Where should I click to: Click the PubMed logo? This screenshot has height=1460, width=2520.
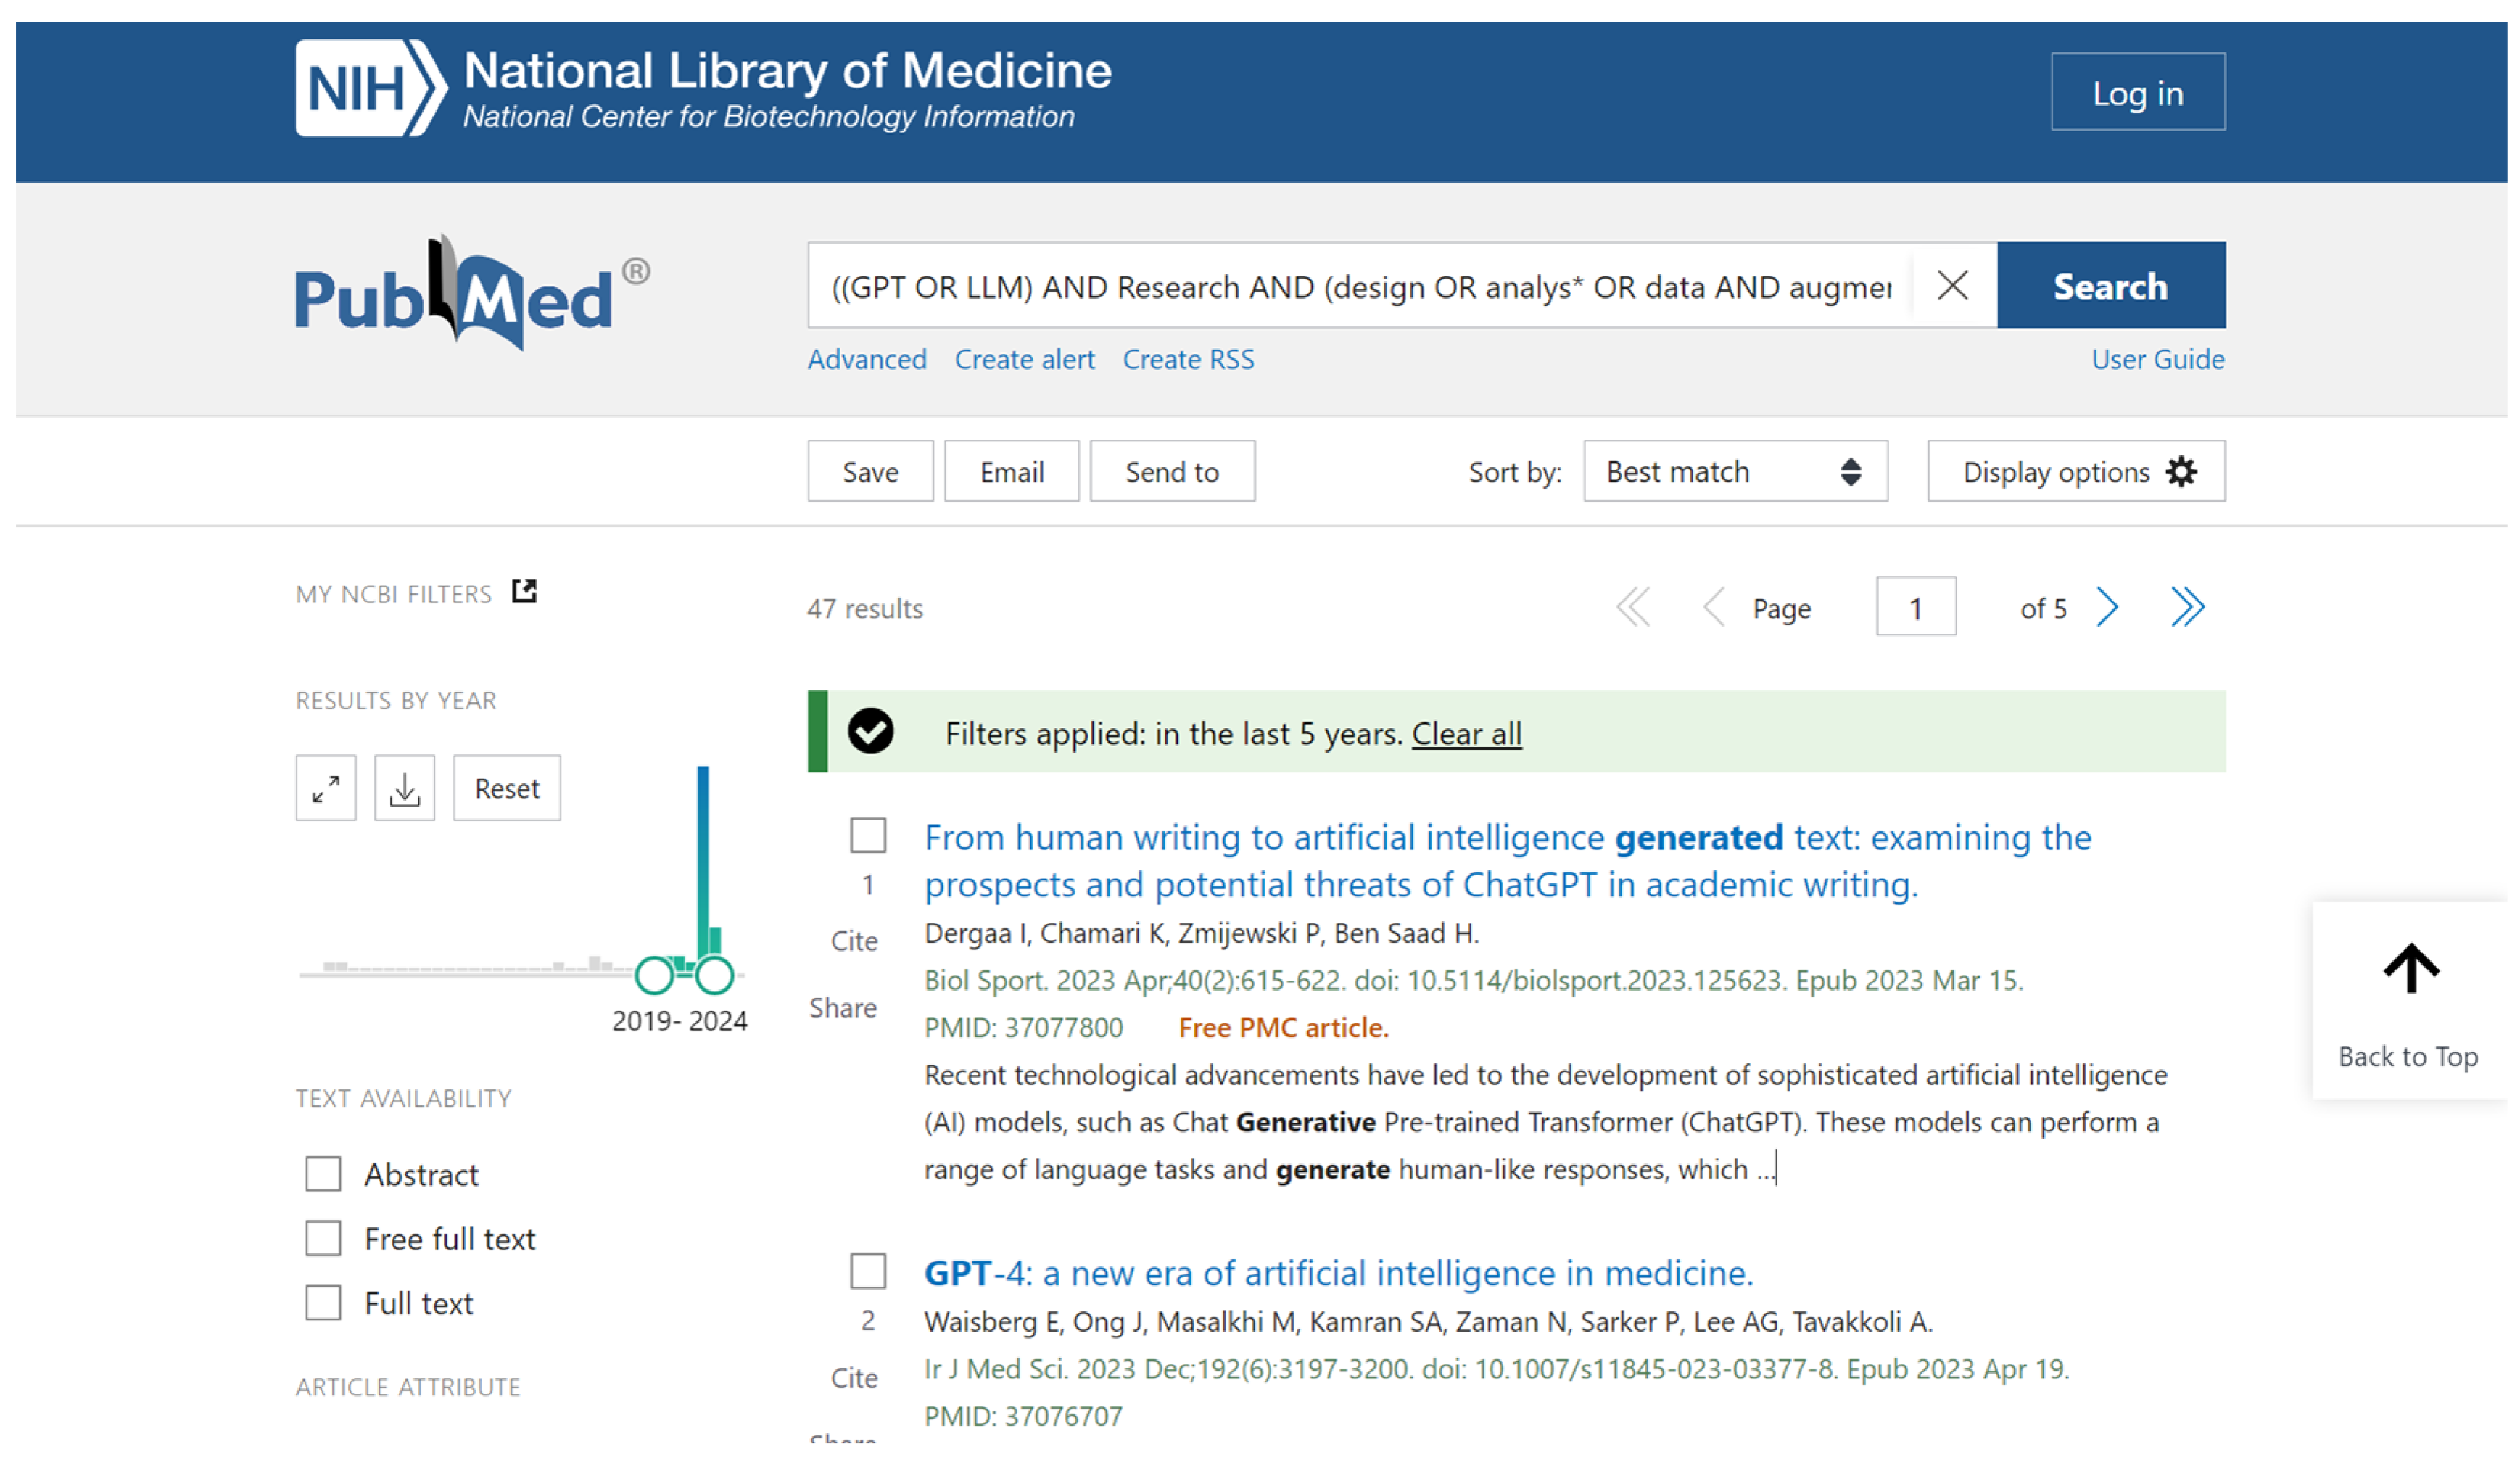click(x=470, y=294)
